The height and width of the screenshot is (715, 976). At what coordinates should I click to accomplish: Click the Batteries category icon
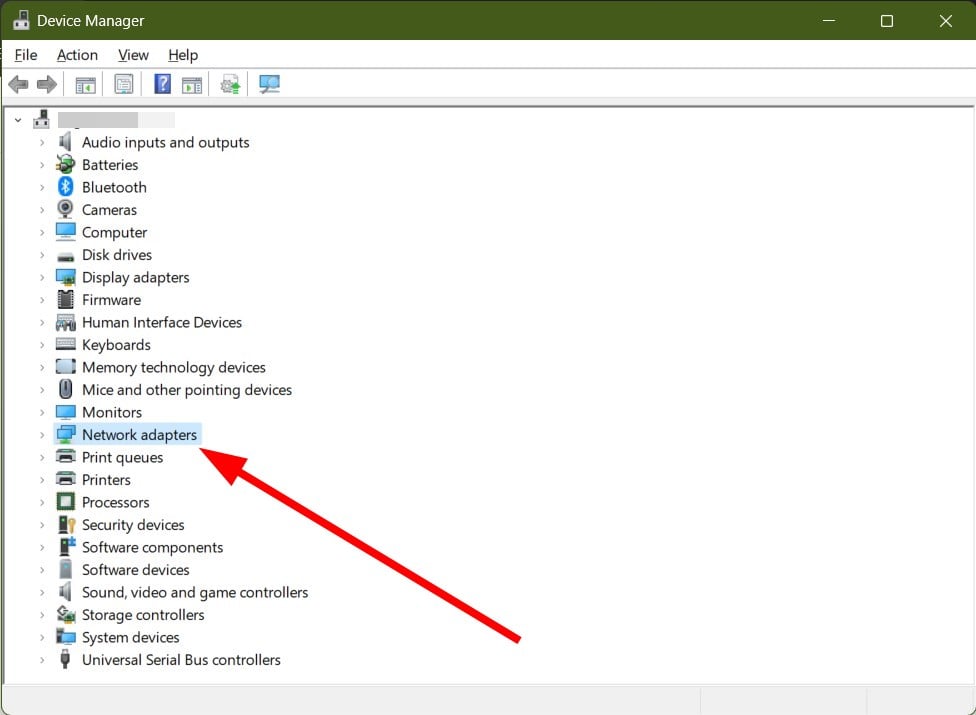pos(65,164)
